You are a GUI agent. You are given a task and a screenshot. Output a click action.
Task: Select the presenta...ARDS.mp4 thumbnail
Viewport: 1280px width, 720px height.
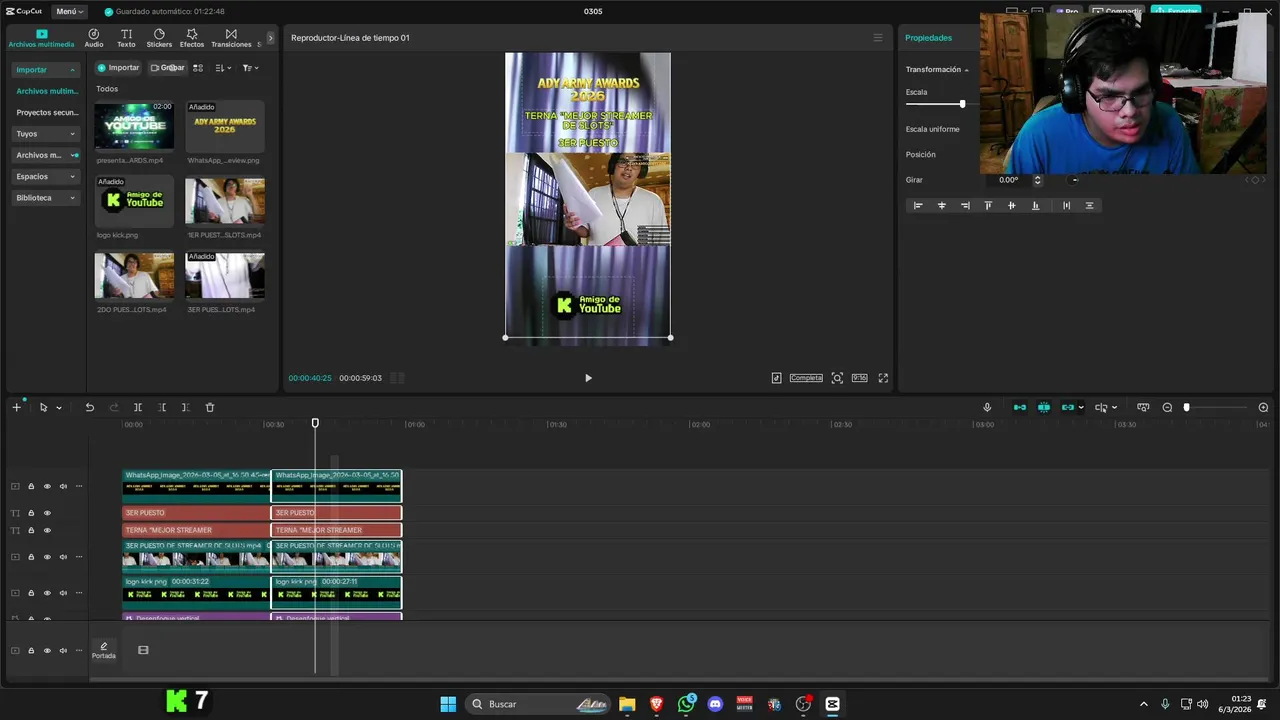[x=134, y=126]
